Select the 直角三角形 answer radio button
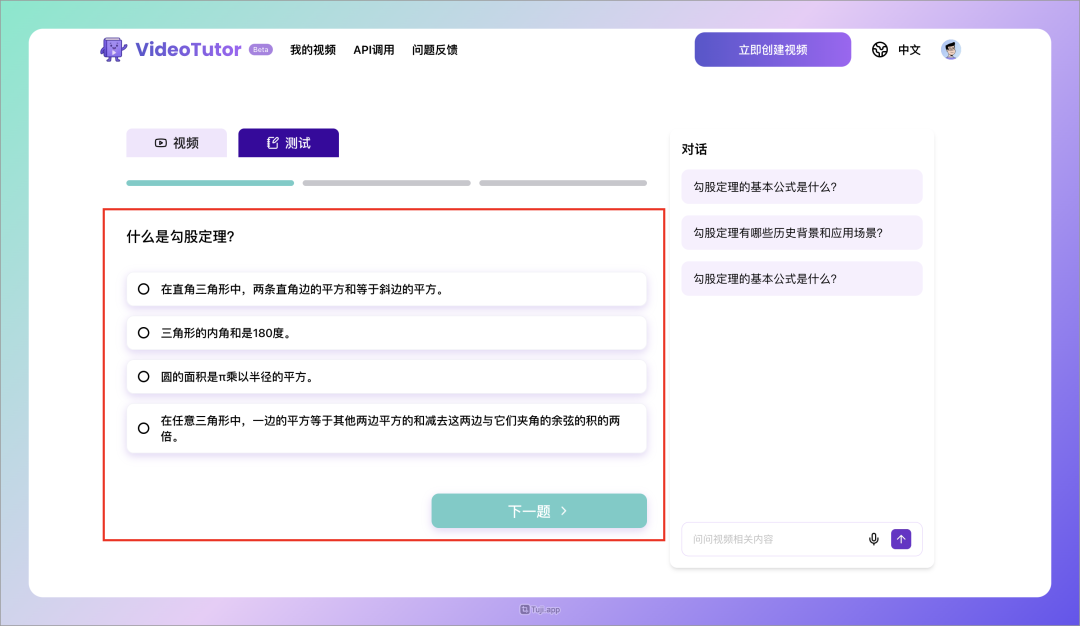 pyautogui.click(x=144, y=289)
